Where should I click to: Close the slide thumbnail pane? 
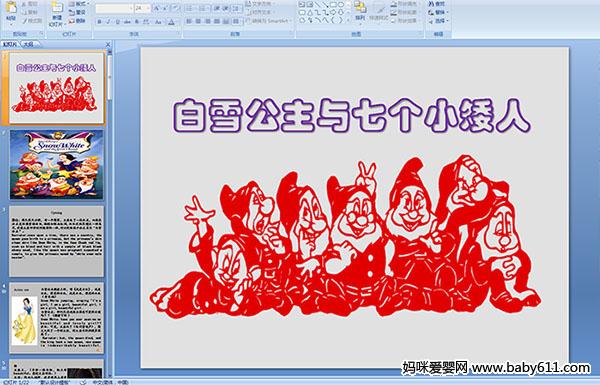click(108, 45)
